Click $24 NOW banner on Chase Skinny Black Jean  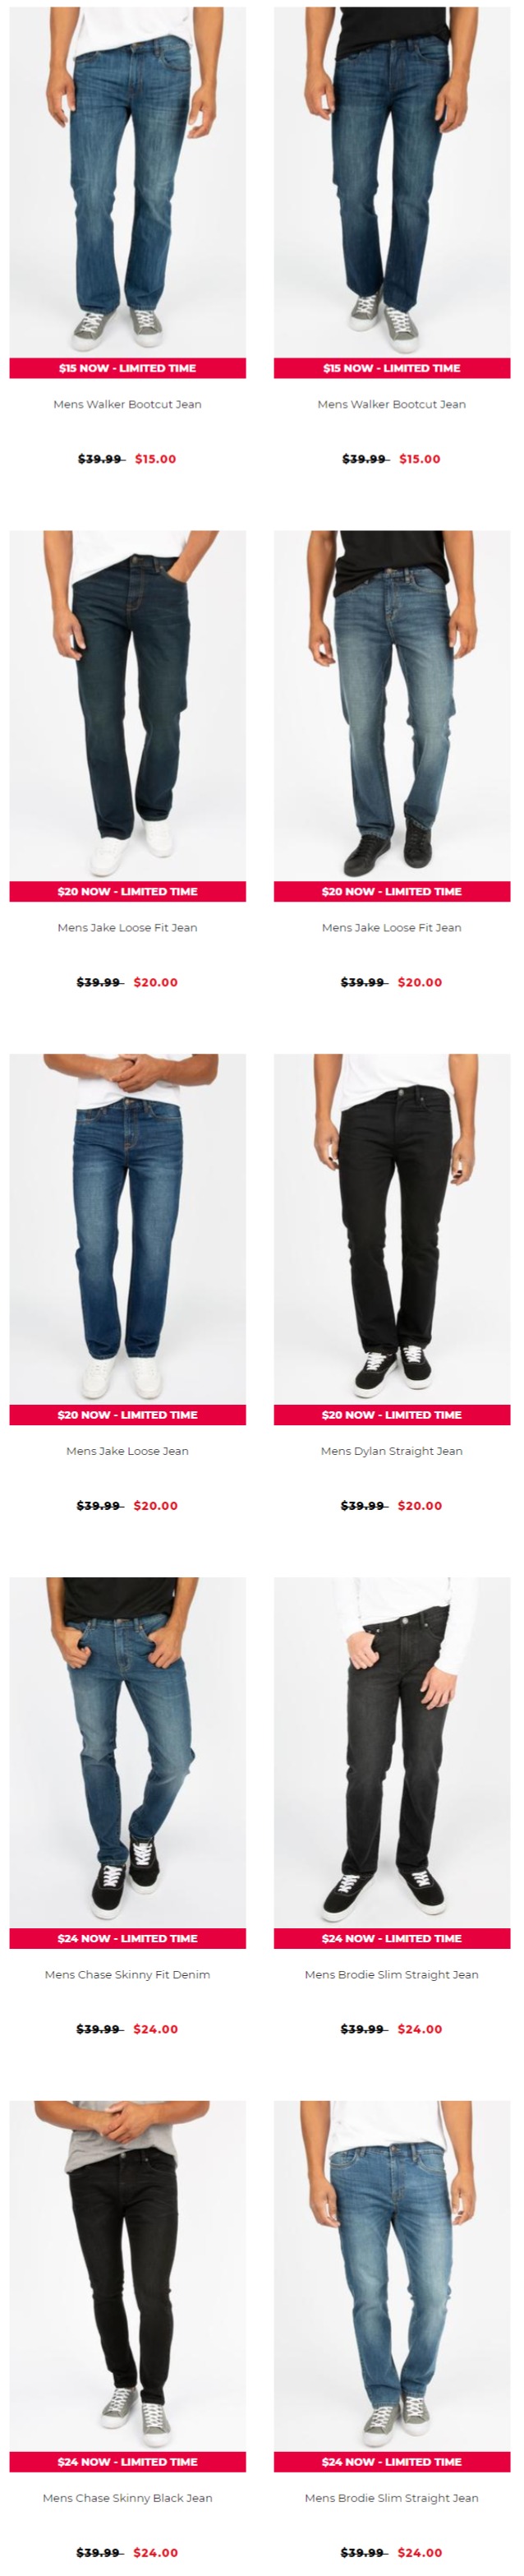coord(128,2462)
